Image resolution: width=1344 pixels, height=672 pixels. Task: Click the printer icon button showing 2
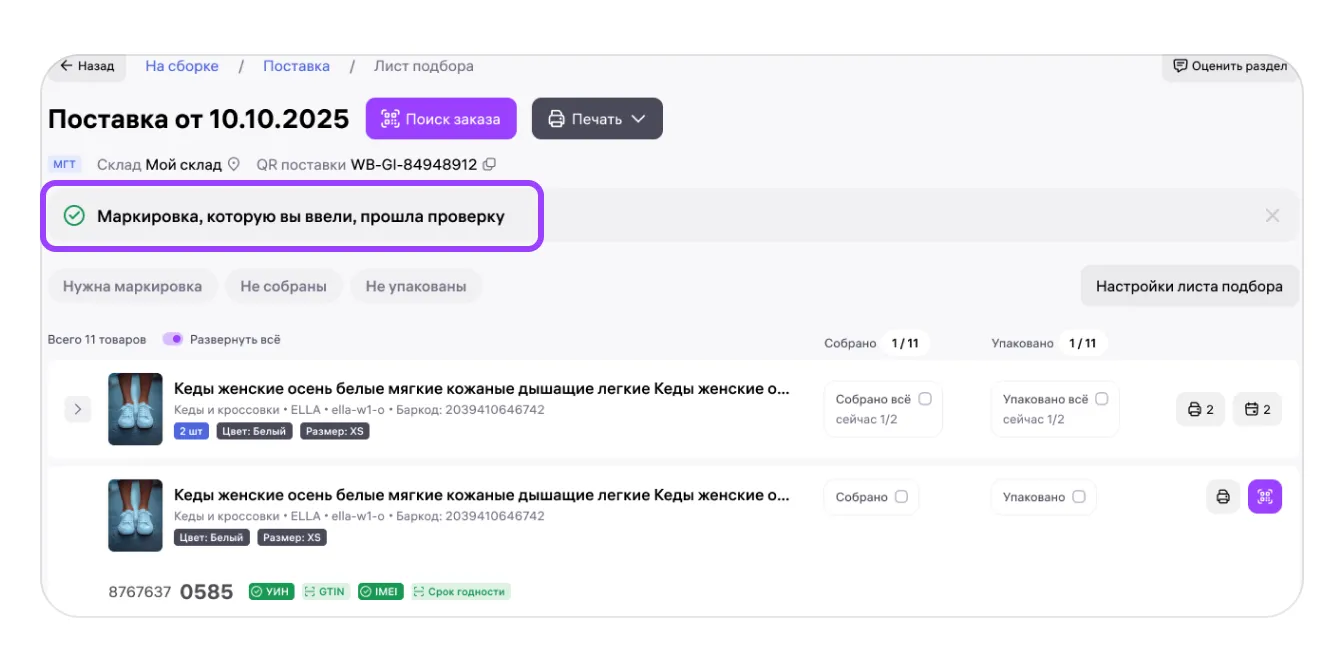click(x=1200, y=409)
